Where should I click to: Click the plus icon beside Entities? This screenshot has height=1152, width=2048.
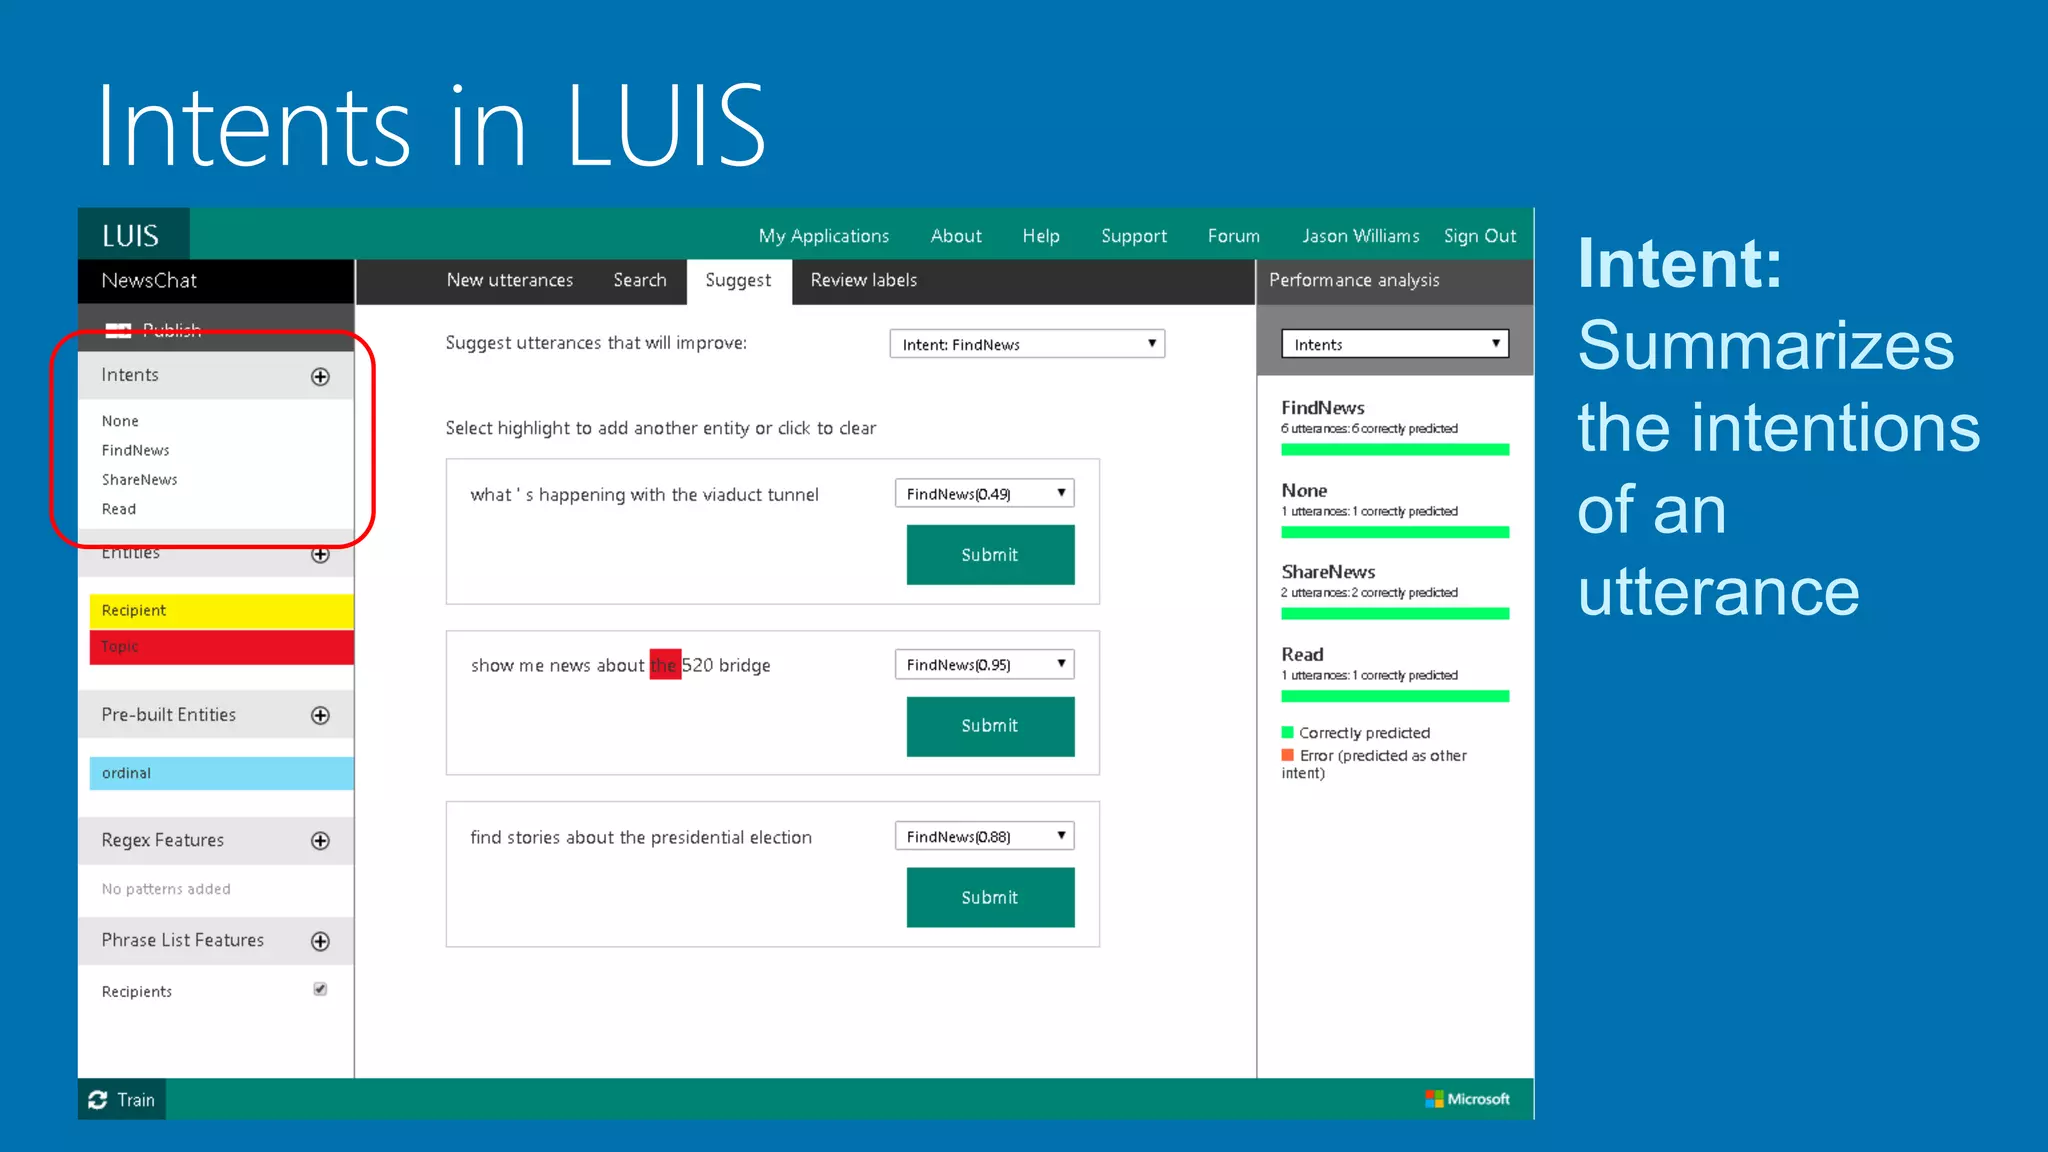[x=320, y=554]
